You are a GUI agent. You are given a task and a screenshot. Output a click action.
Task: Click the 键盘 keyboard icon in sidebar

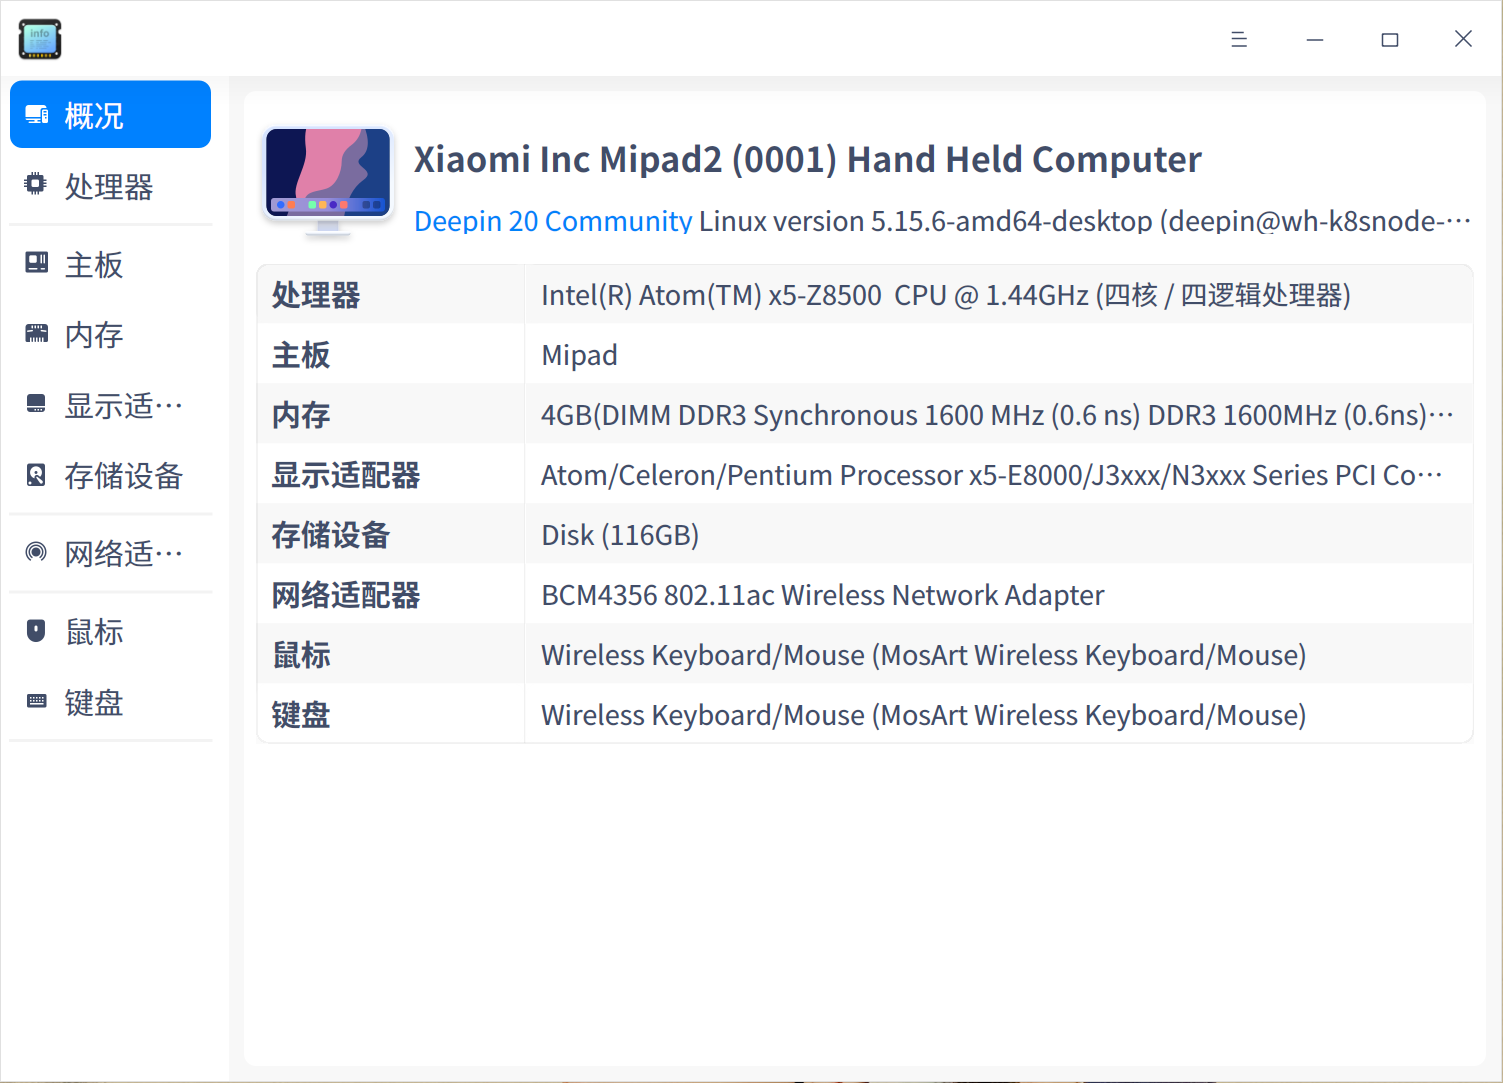pos(37,701)
